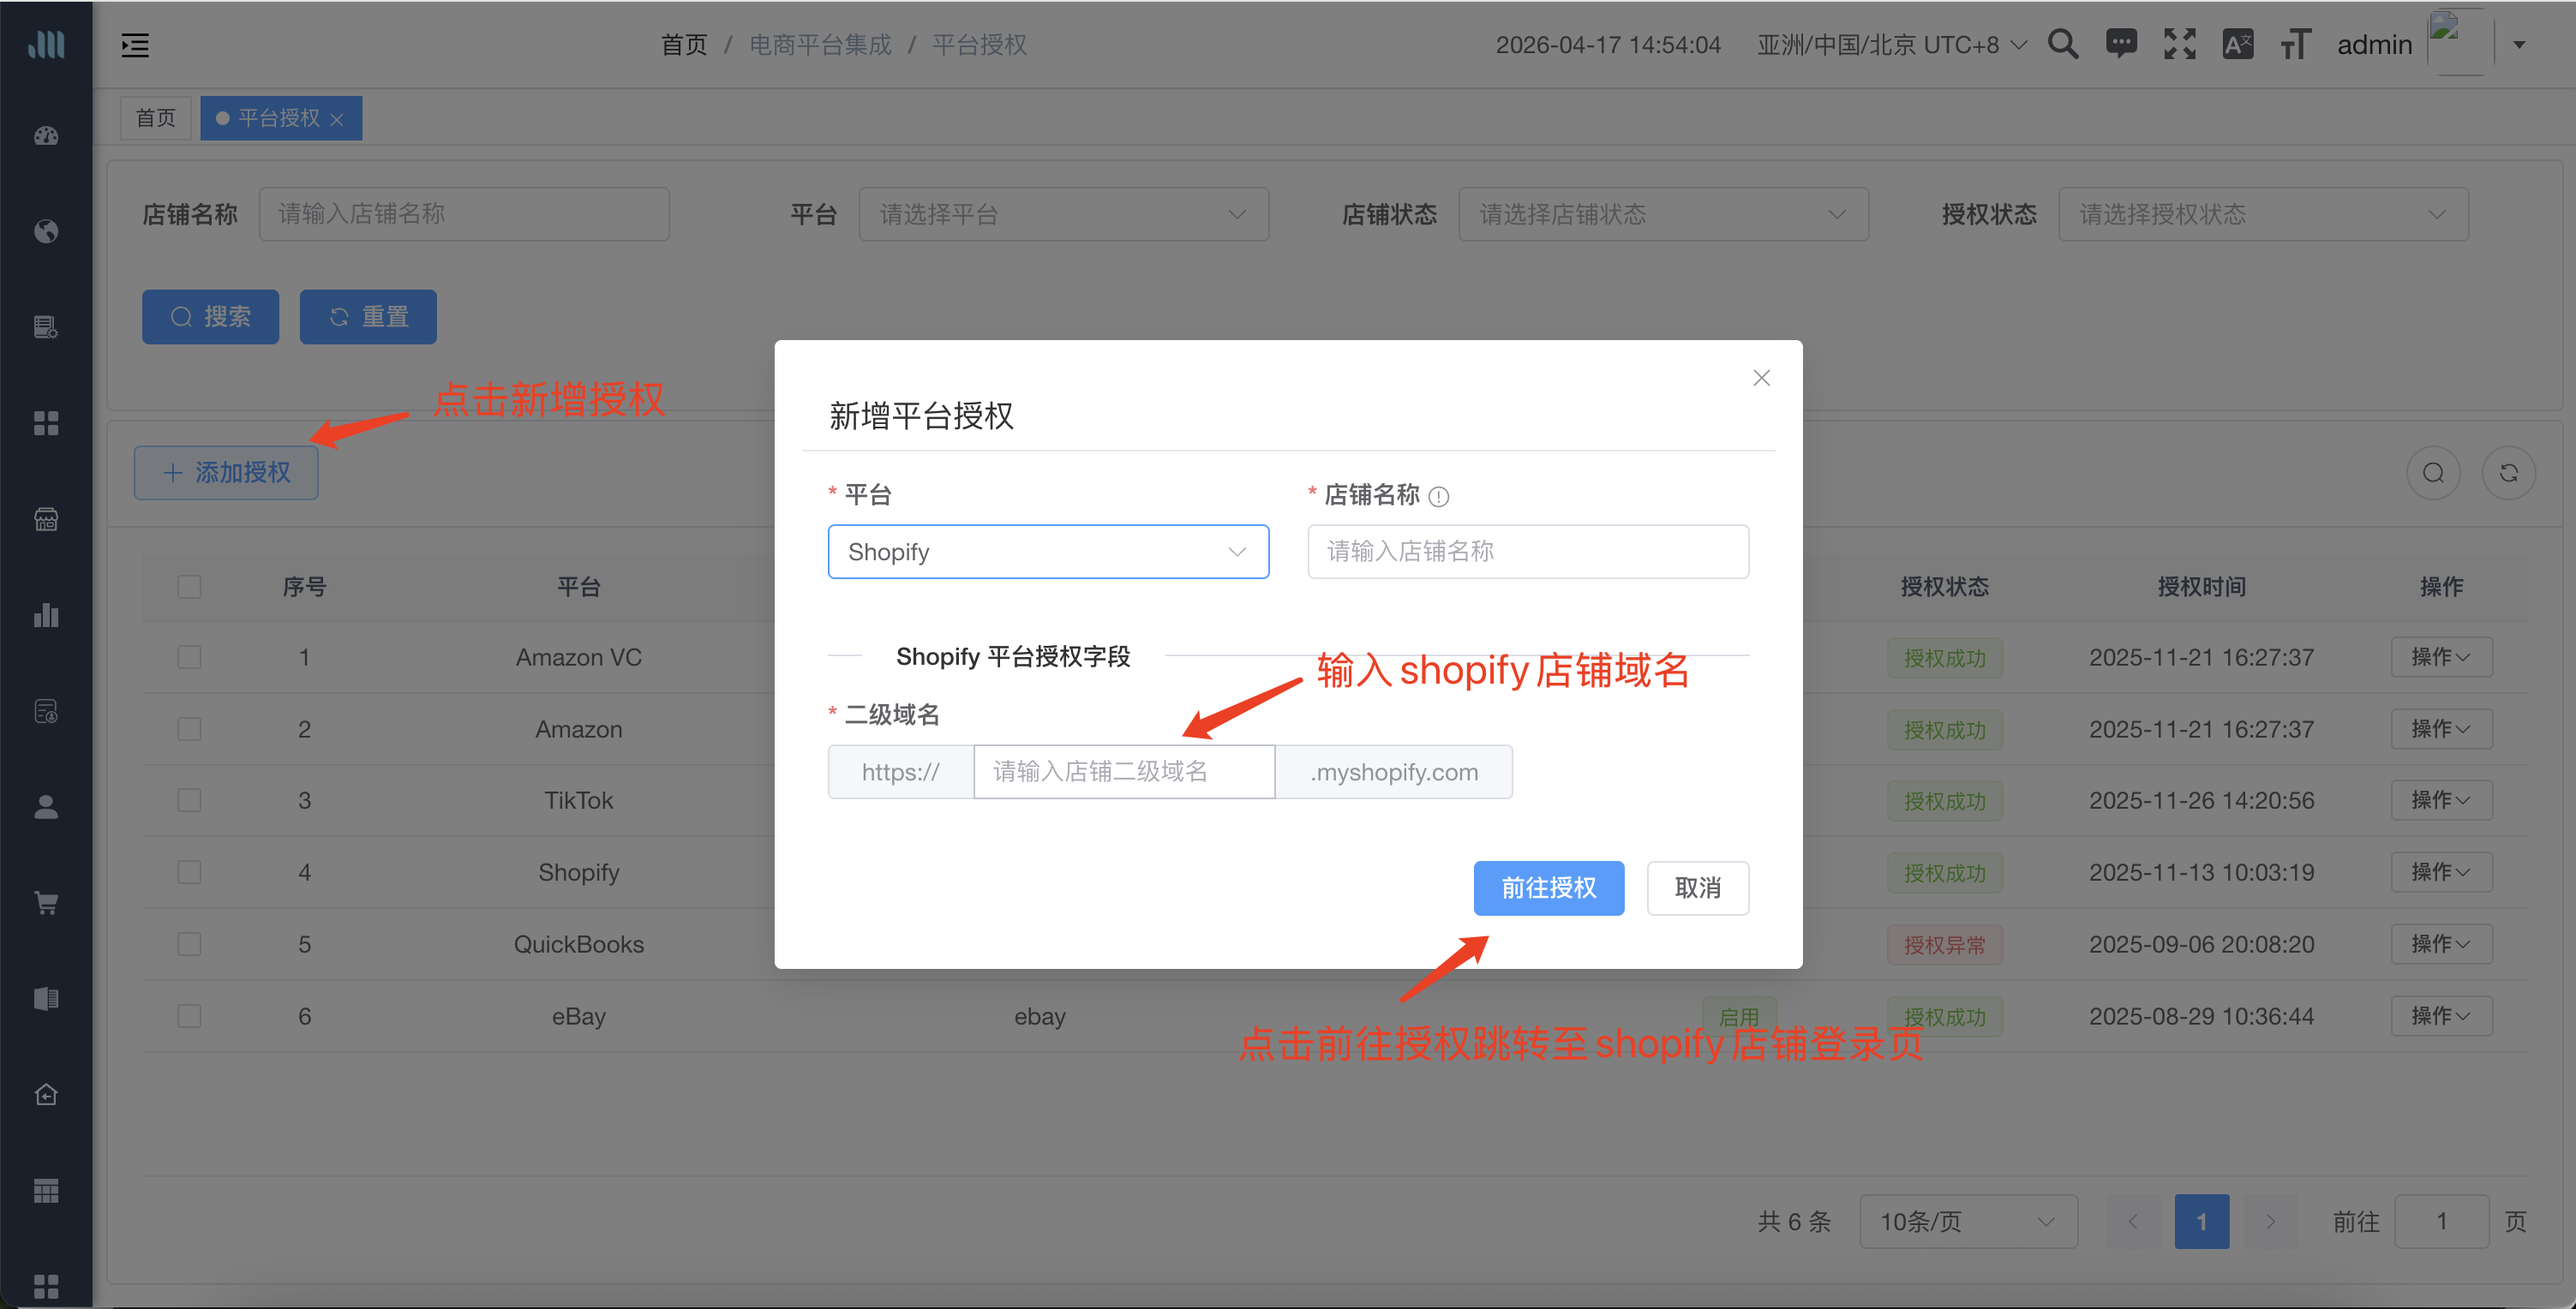Click the round refresh icon above table
The width and height of the screenshot is (2576, 1309).
pos(2509,473)
